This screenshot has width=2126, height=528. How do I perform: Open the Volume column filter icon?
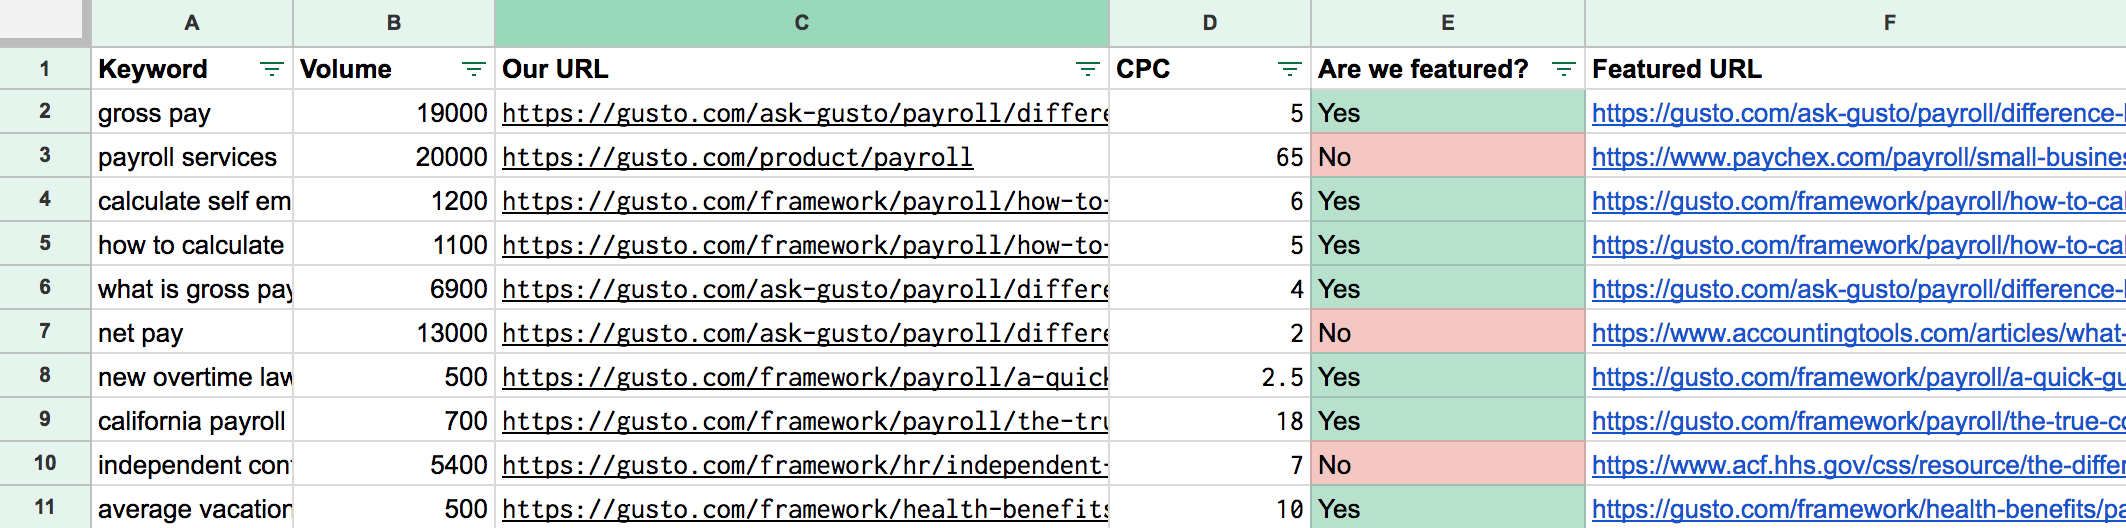(x=473, y=69)
